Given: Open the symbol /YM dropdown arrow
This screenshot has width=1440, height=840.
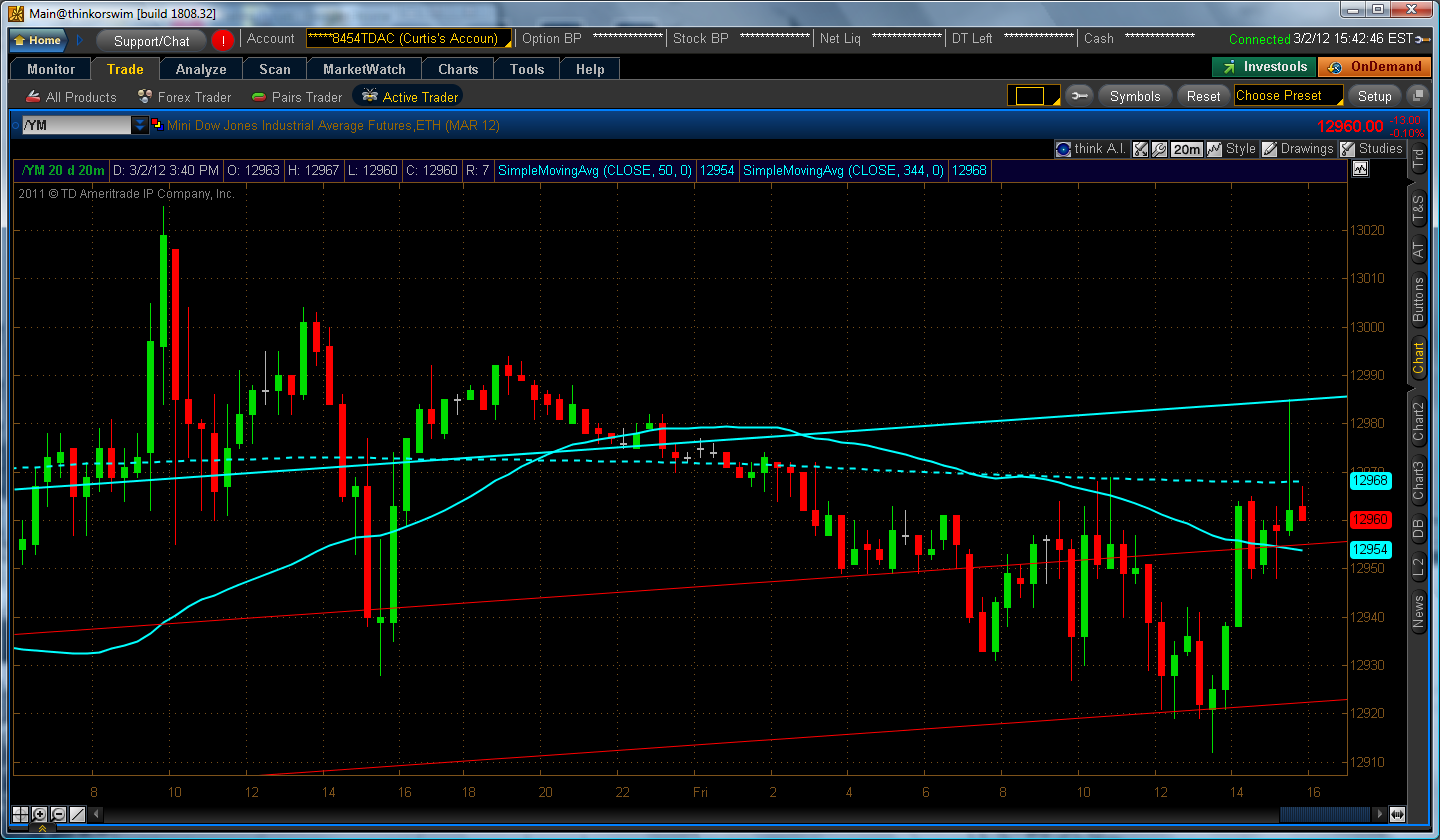Looking at the screenshot, I should pyautogui.click(x=140, y=125).
